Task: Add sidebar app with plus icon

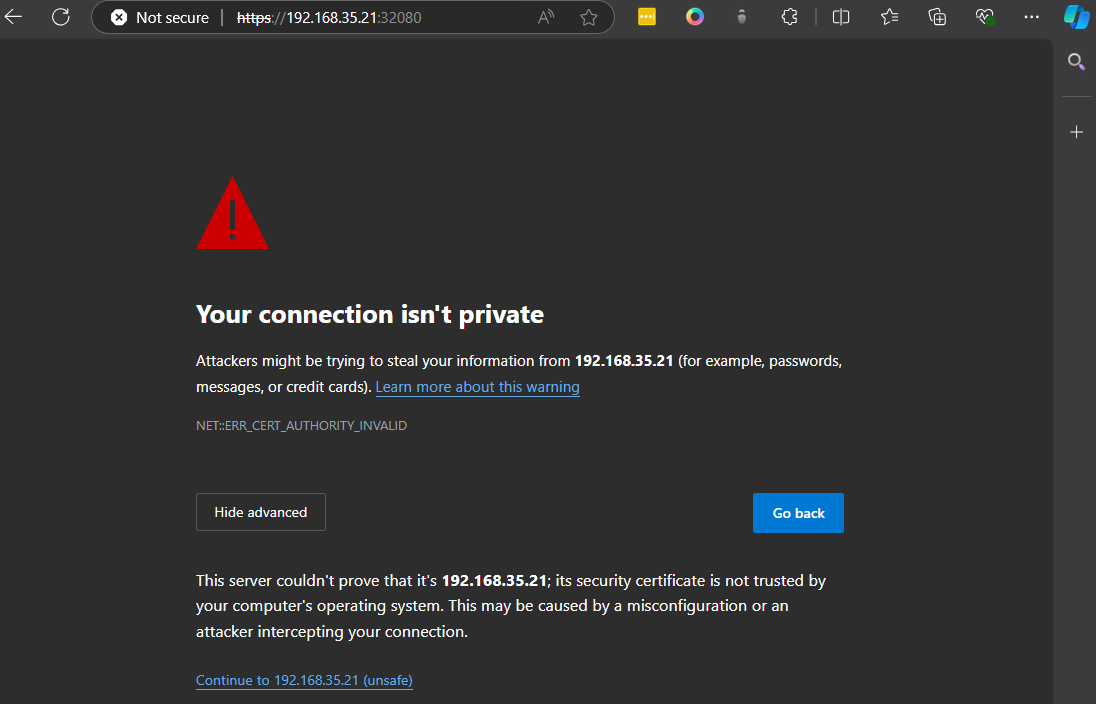Action: pyautogui.click(x=1076, y=131)
